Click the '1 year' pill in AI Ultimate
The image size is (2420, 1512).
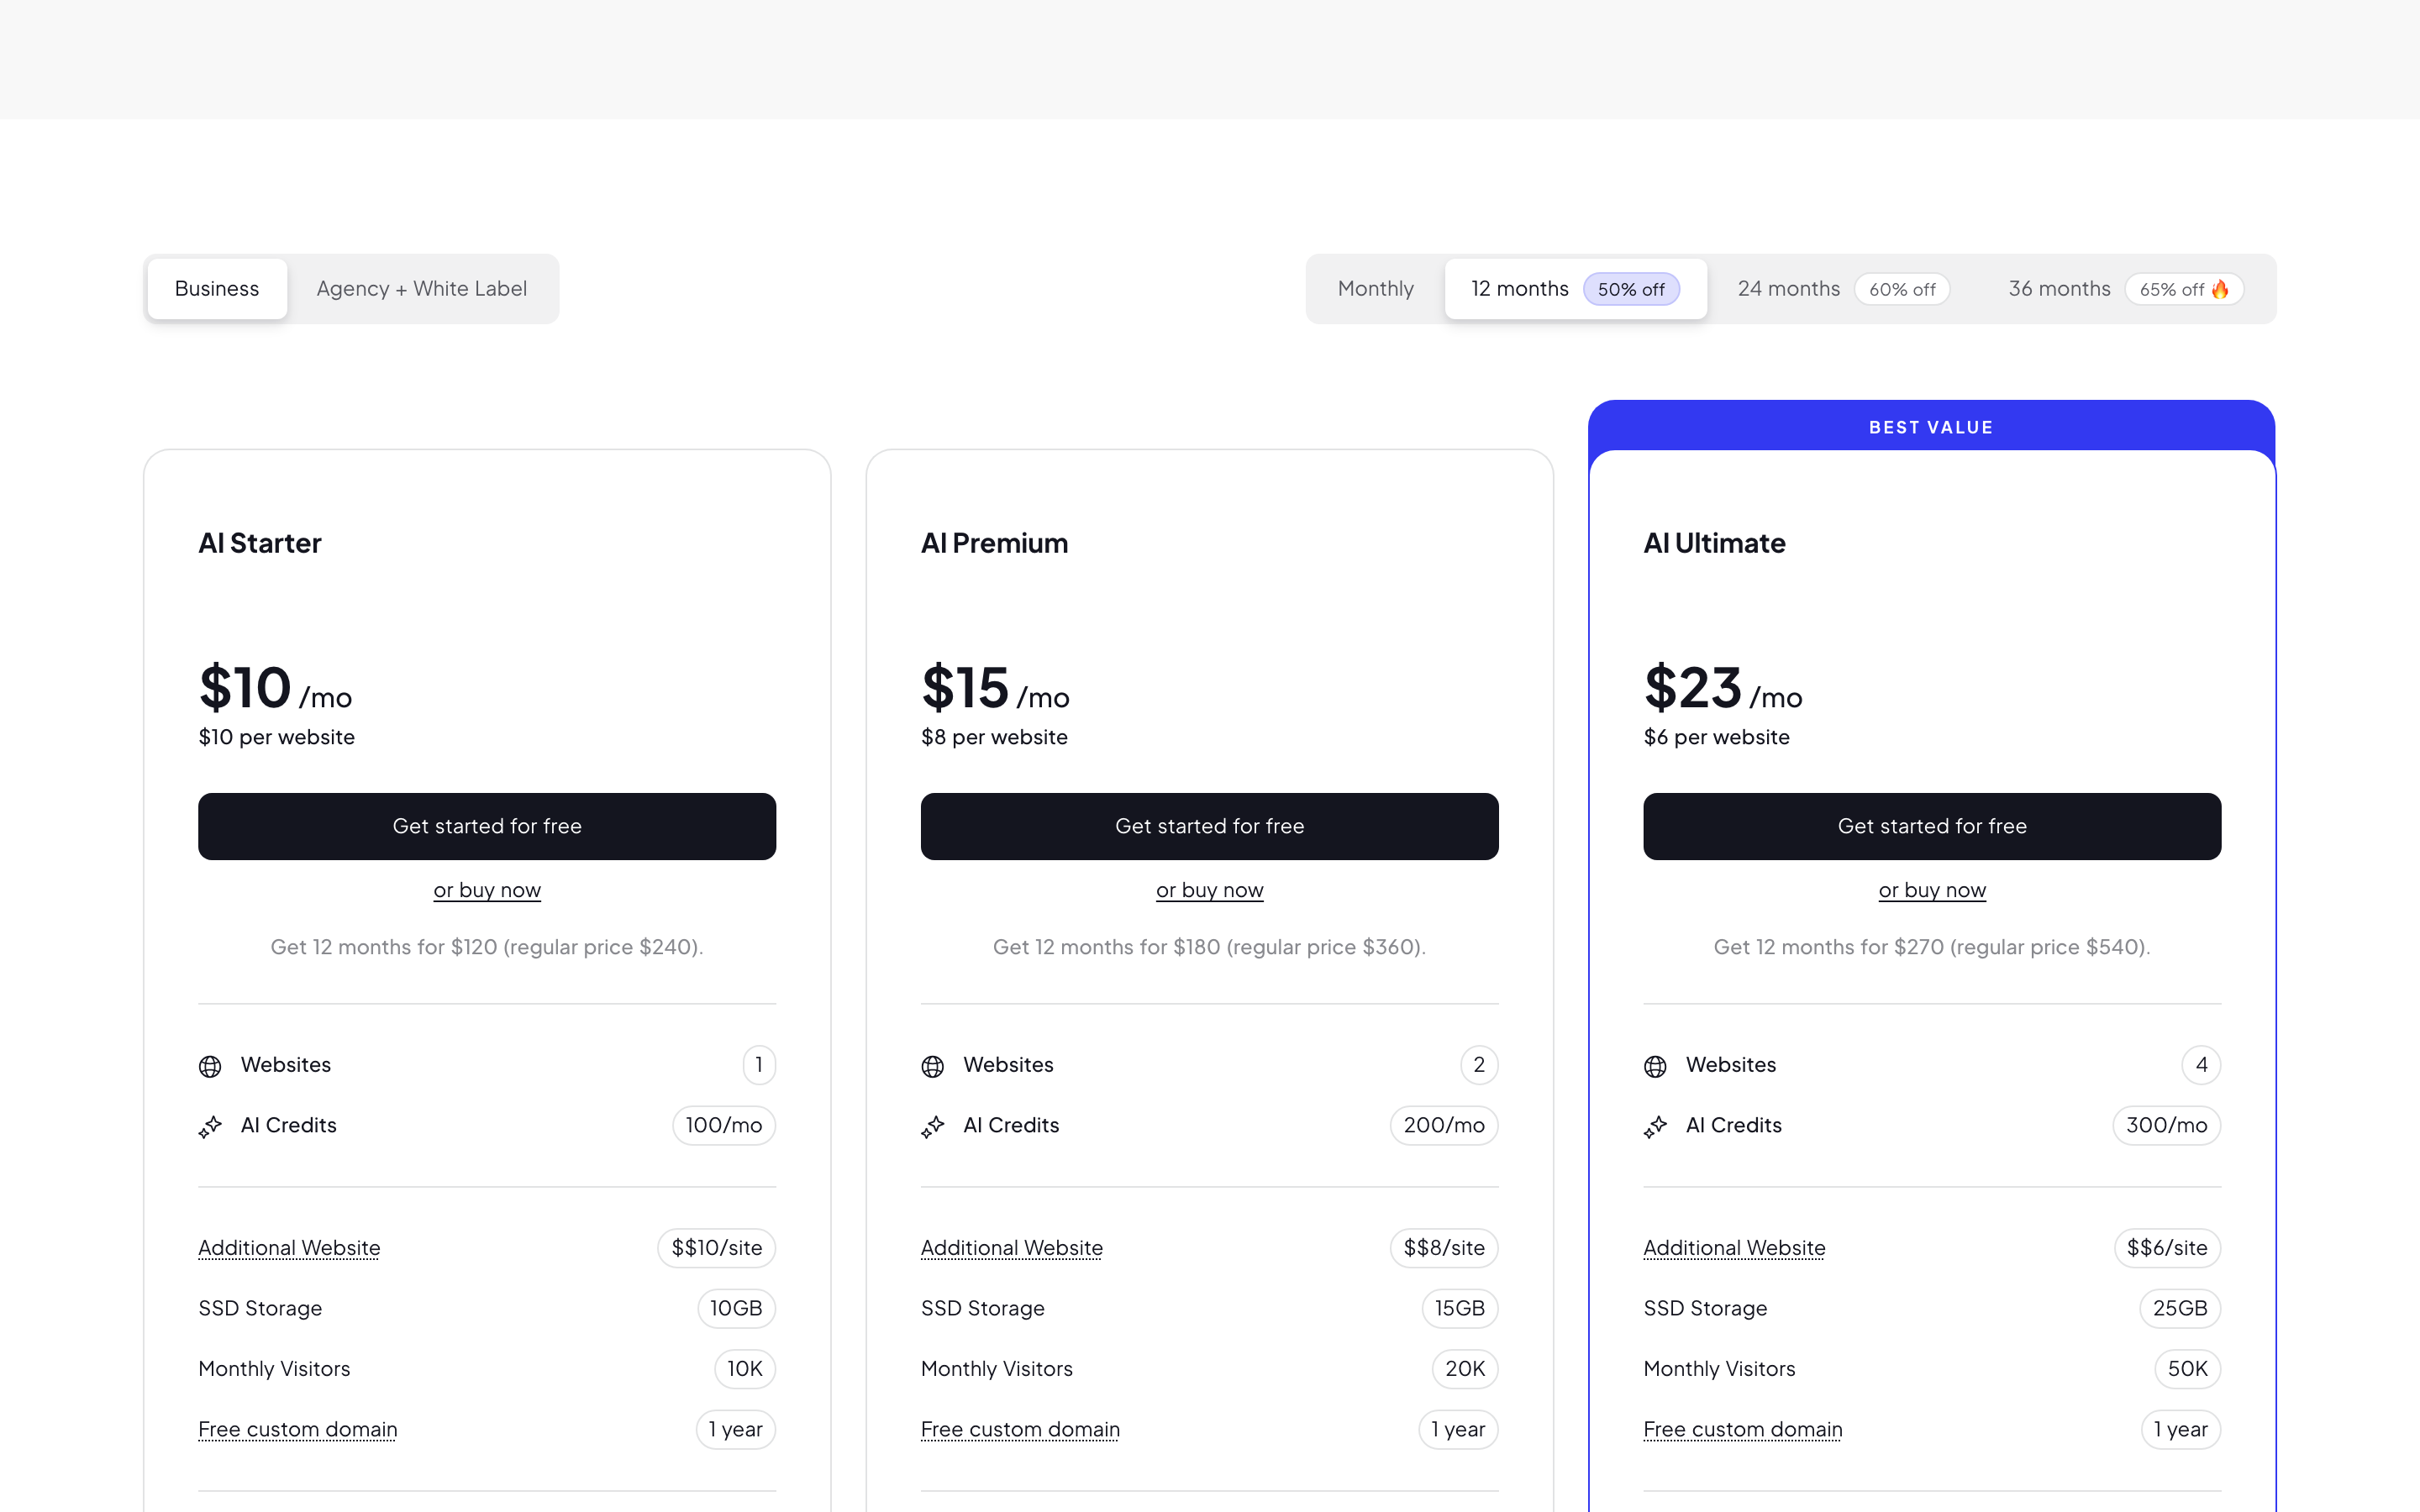[2181, 1430]
